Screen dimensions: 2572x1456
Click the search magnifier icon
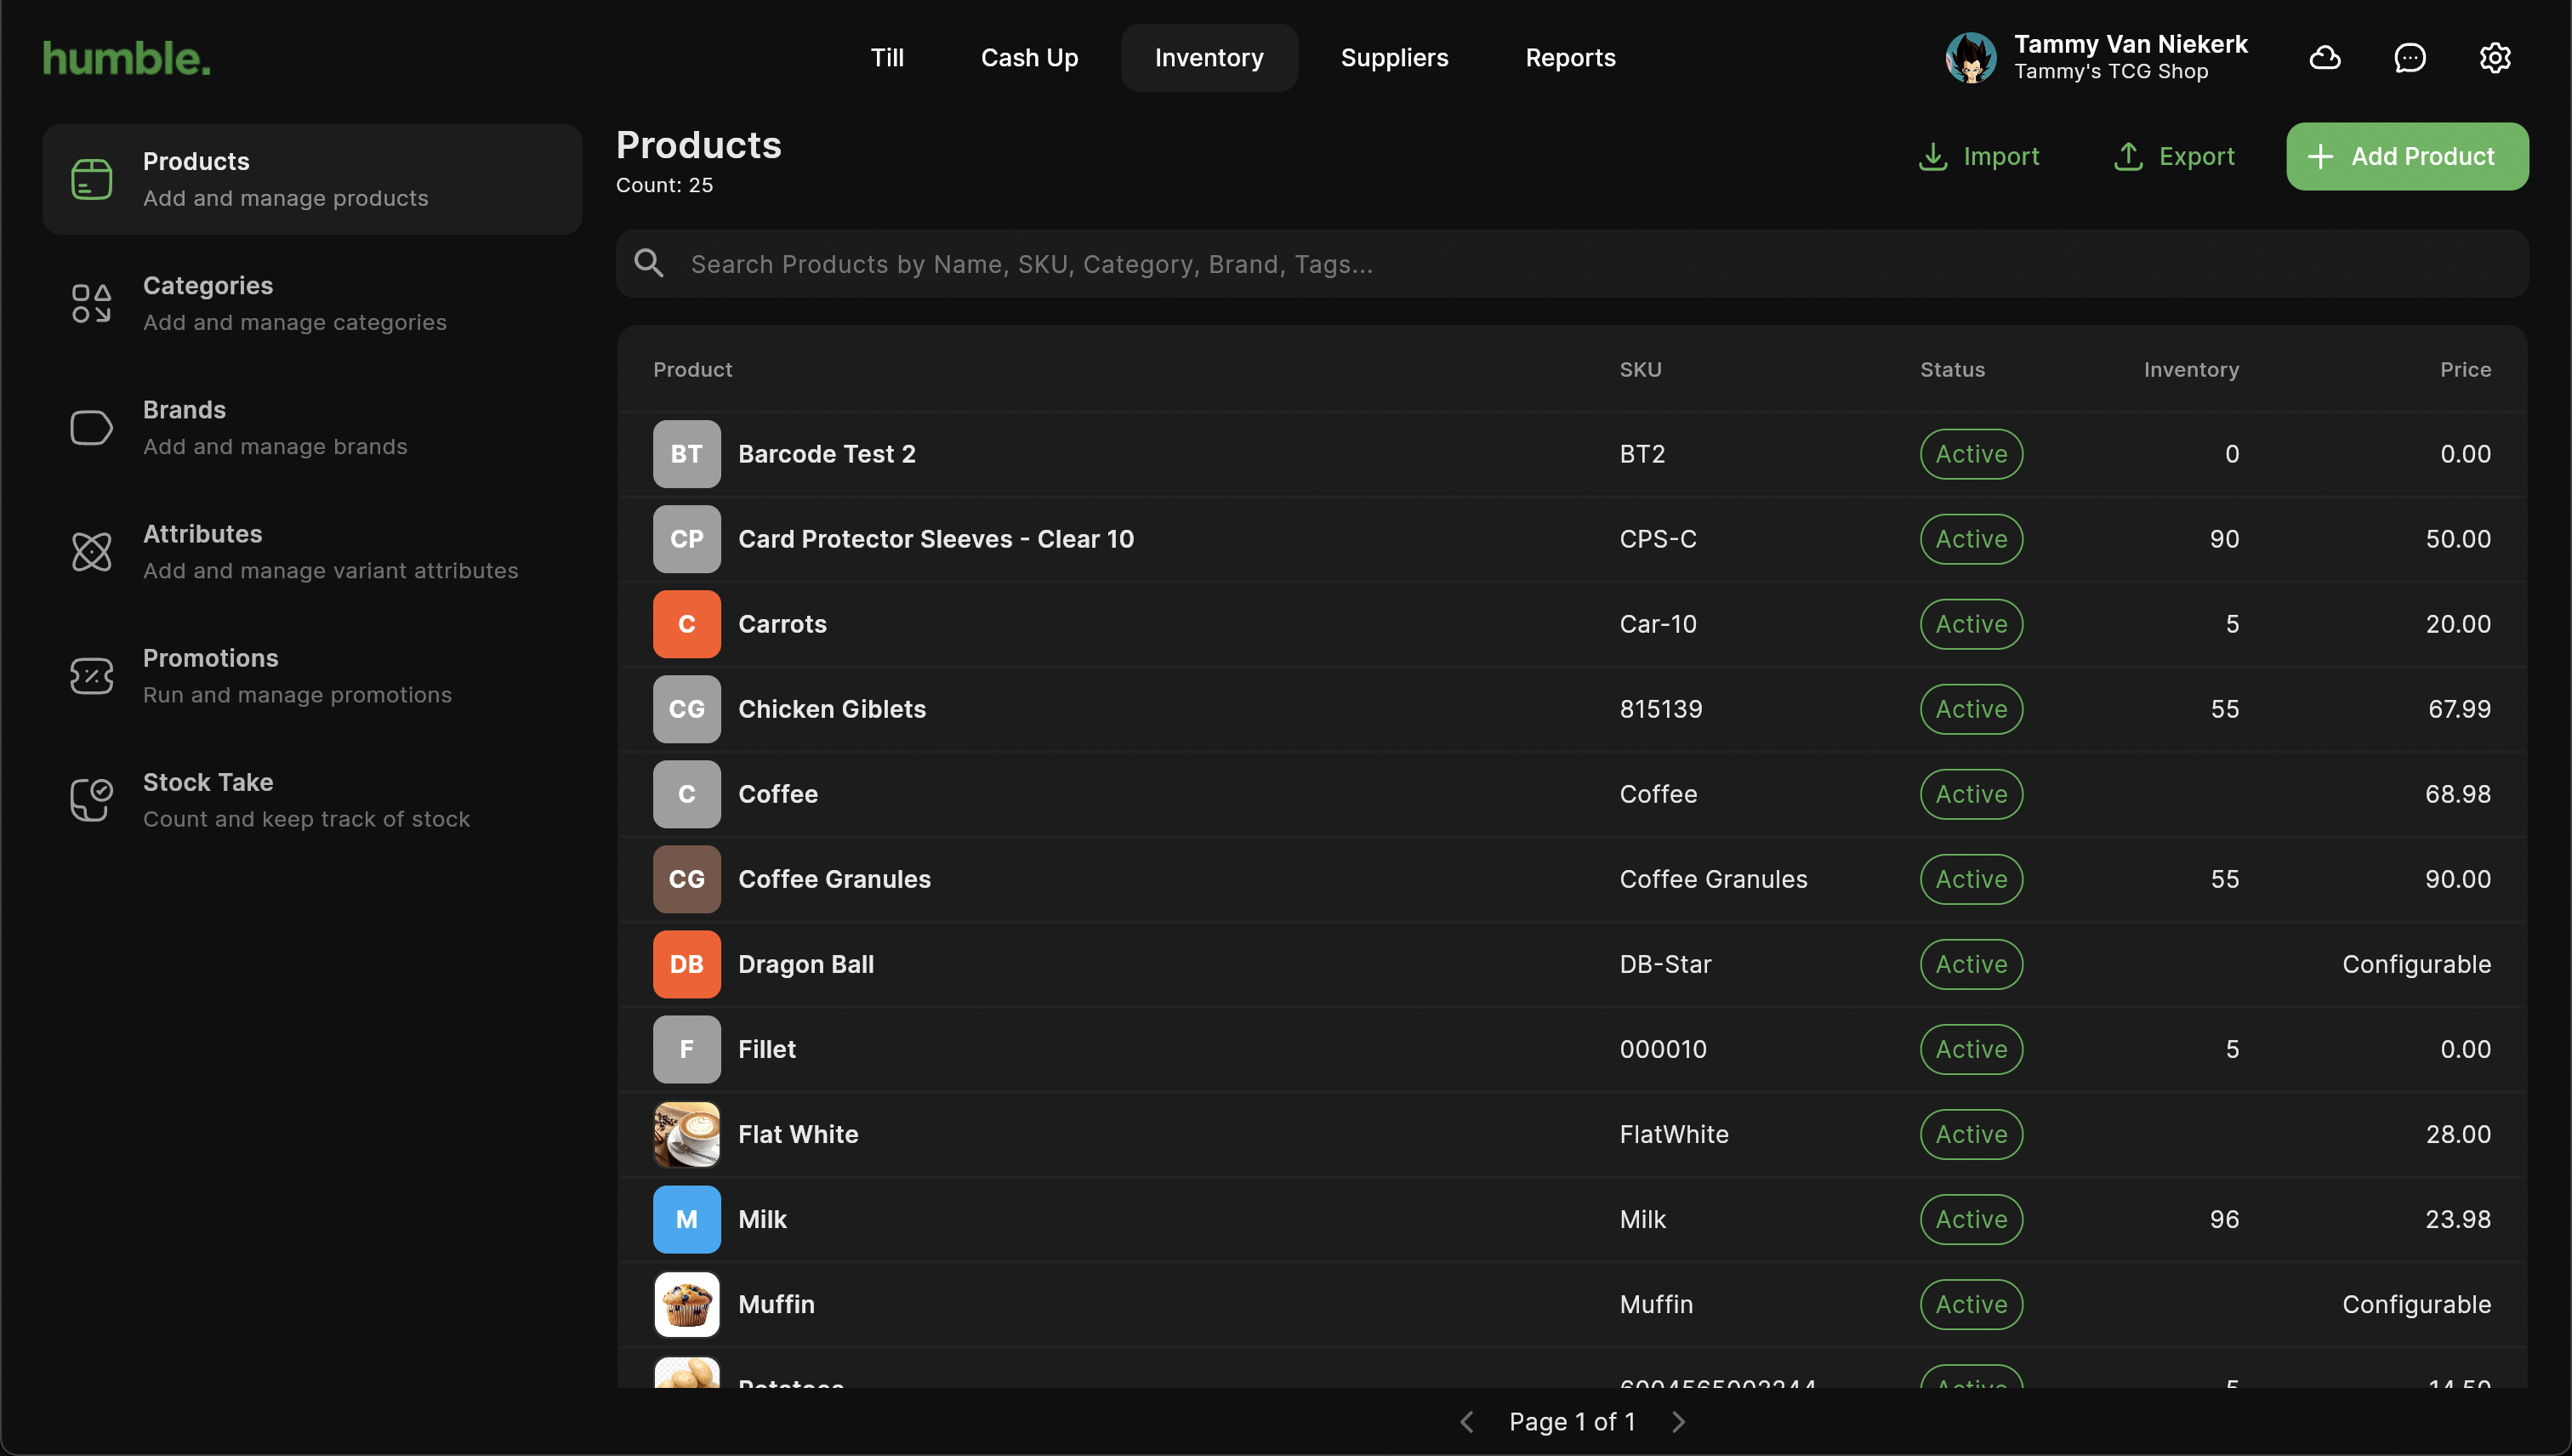(649, 264)
